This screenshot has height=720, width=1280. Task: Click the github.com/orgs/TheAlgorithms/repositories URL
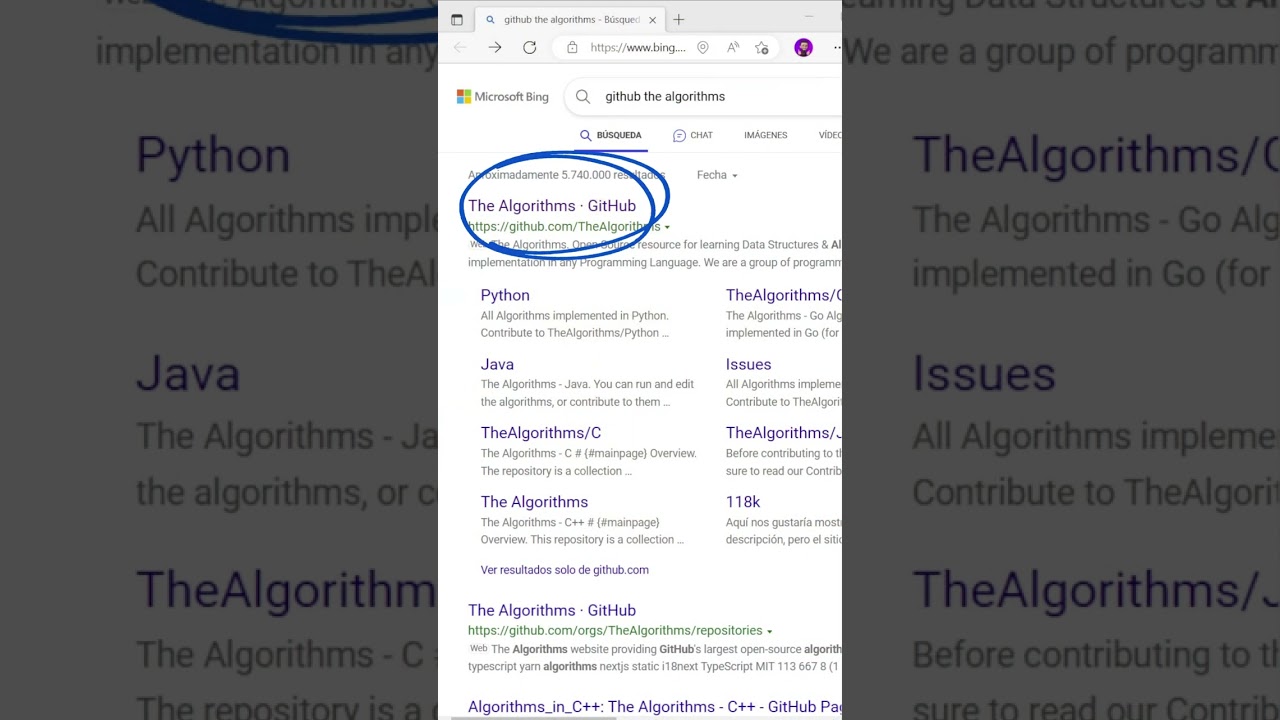[615, 631]
